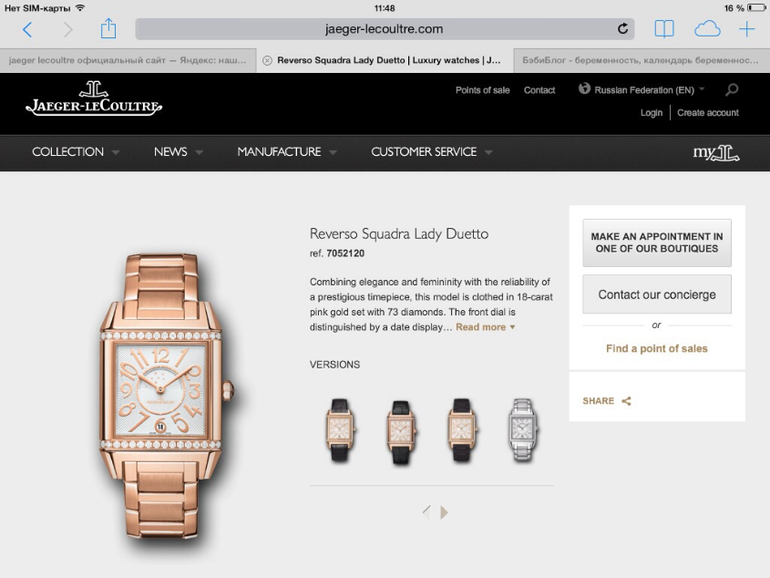Open the CUSTOMER SERVICE menu
Screen dimensions: 770x578
tap(431, 152)
